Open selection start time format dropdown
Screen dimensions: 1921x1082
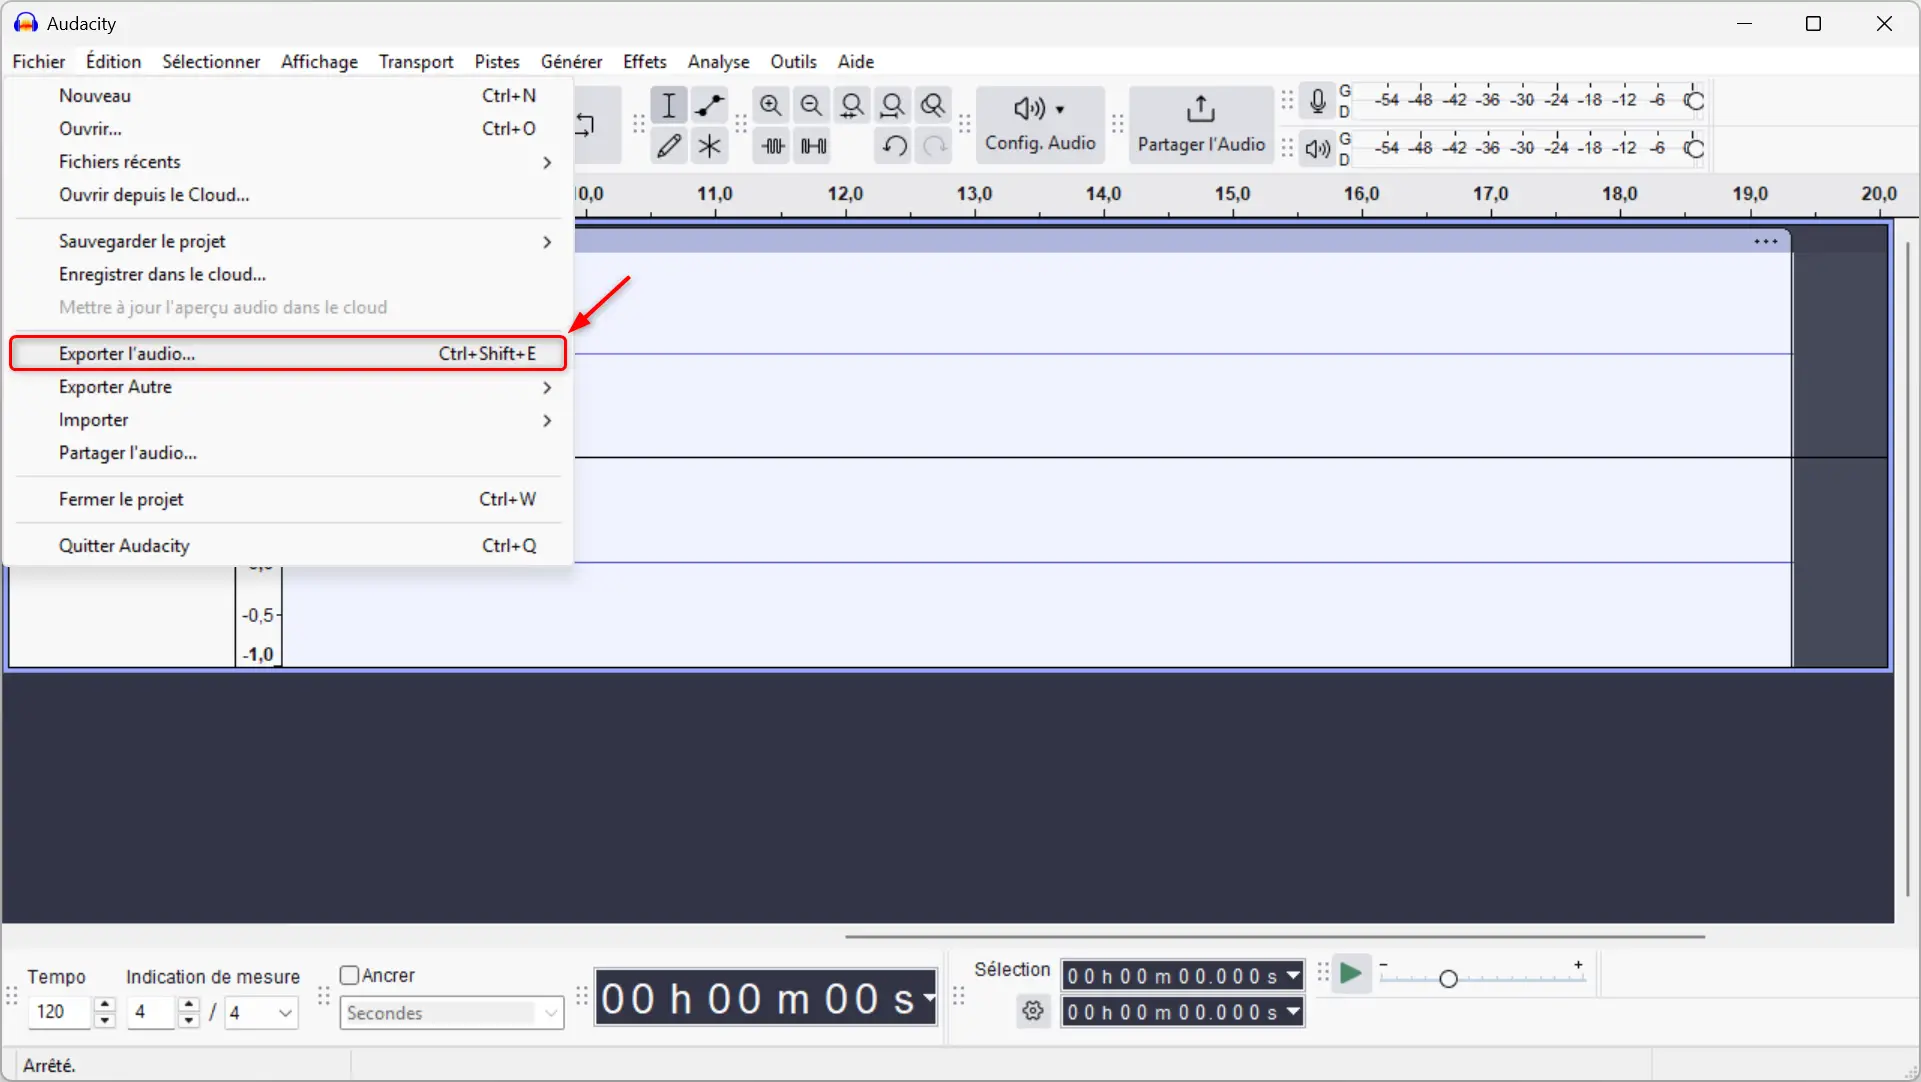tap(1293, 975)
